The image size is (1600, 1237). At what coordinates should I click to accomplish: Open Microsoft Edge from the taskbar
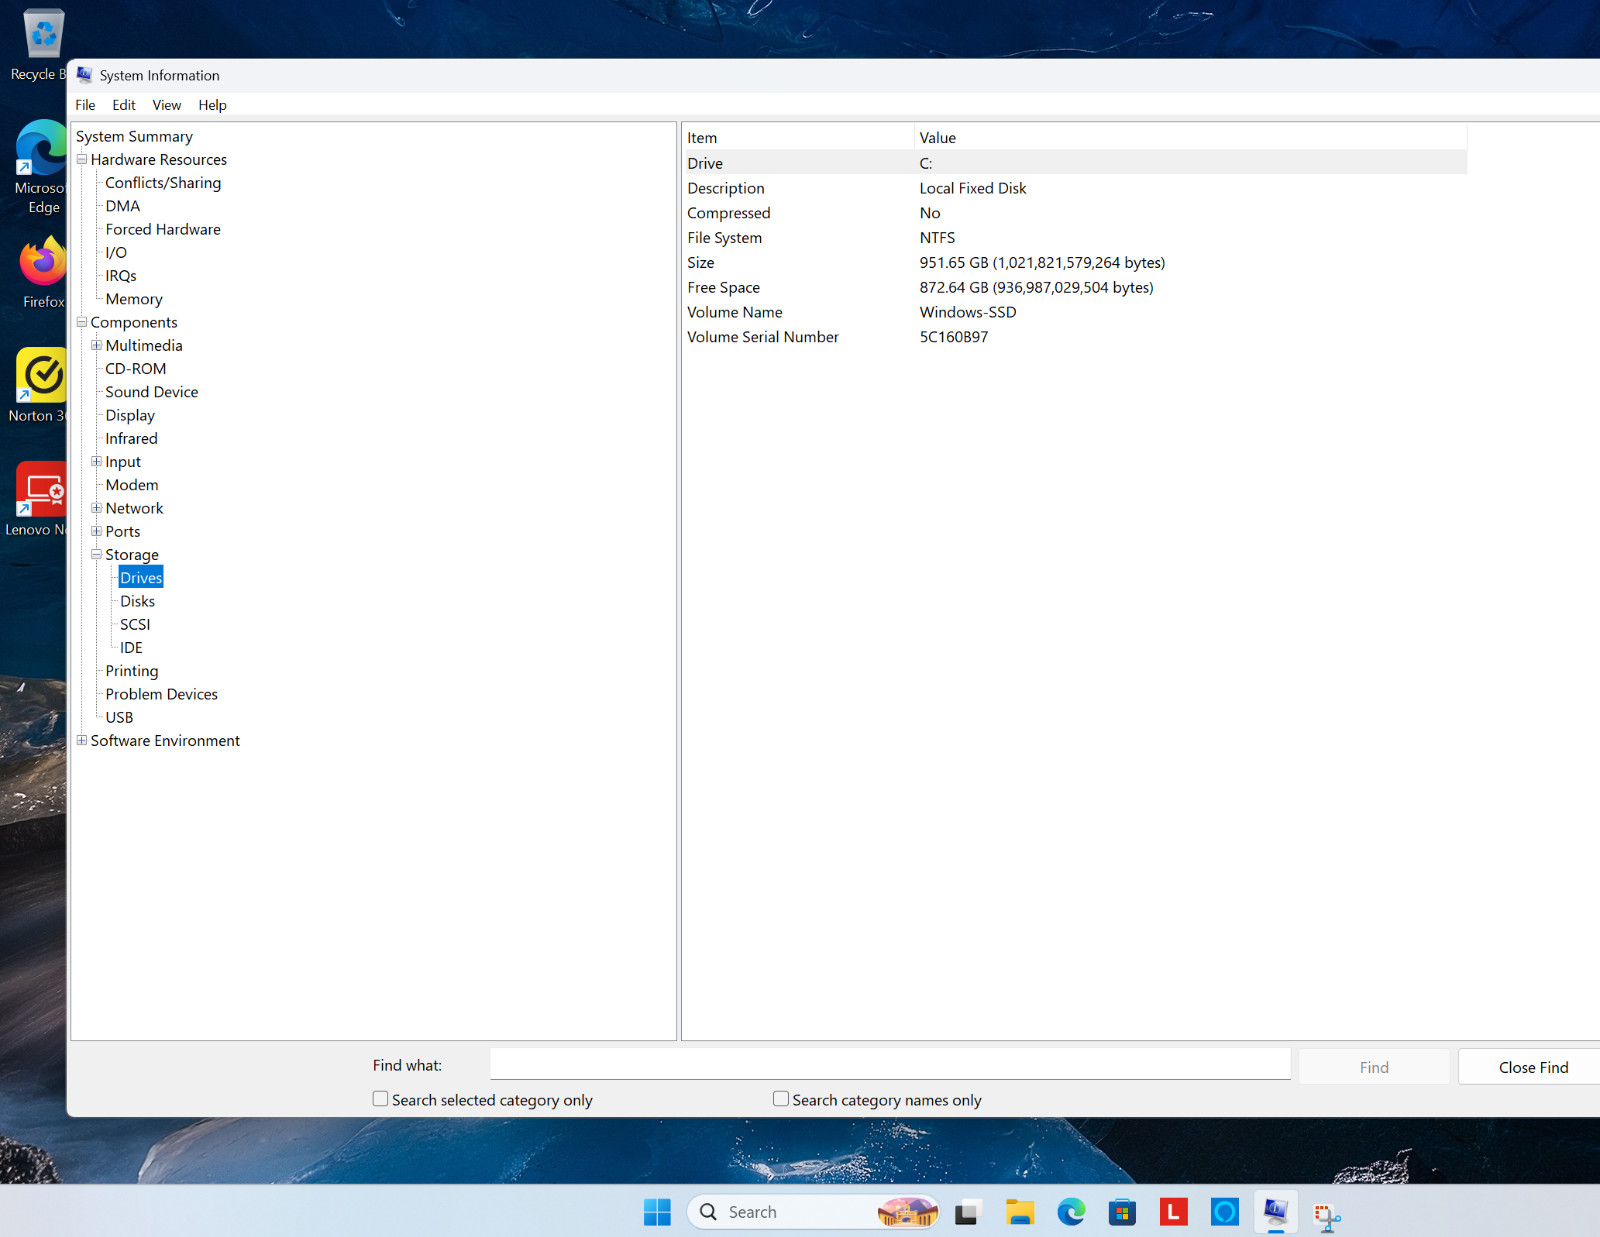point(1071,1212)
